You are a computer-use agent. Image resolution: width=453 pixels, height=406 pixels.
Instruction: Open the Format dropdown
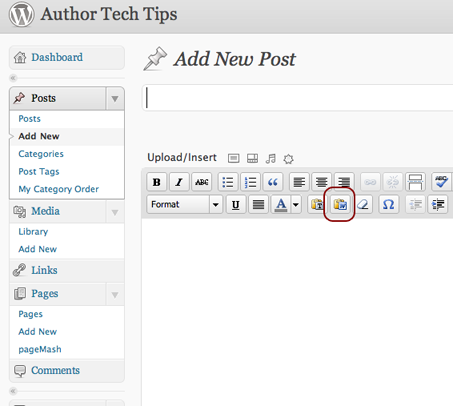(x=185, y=204)
